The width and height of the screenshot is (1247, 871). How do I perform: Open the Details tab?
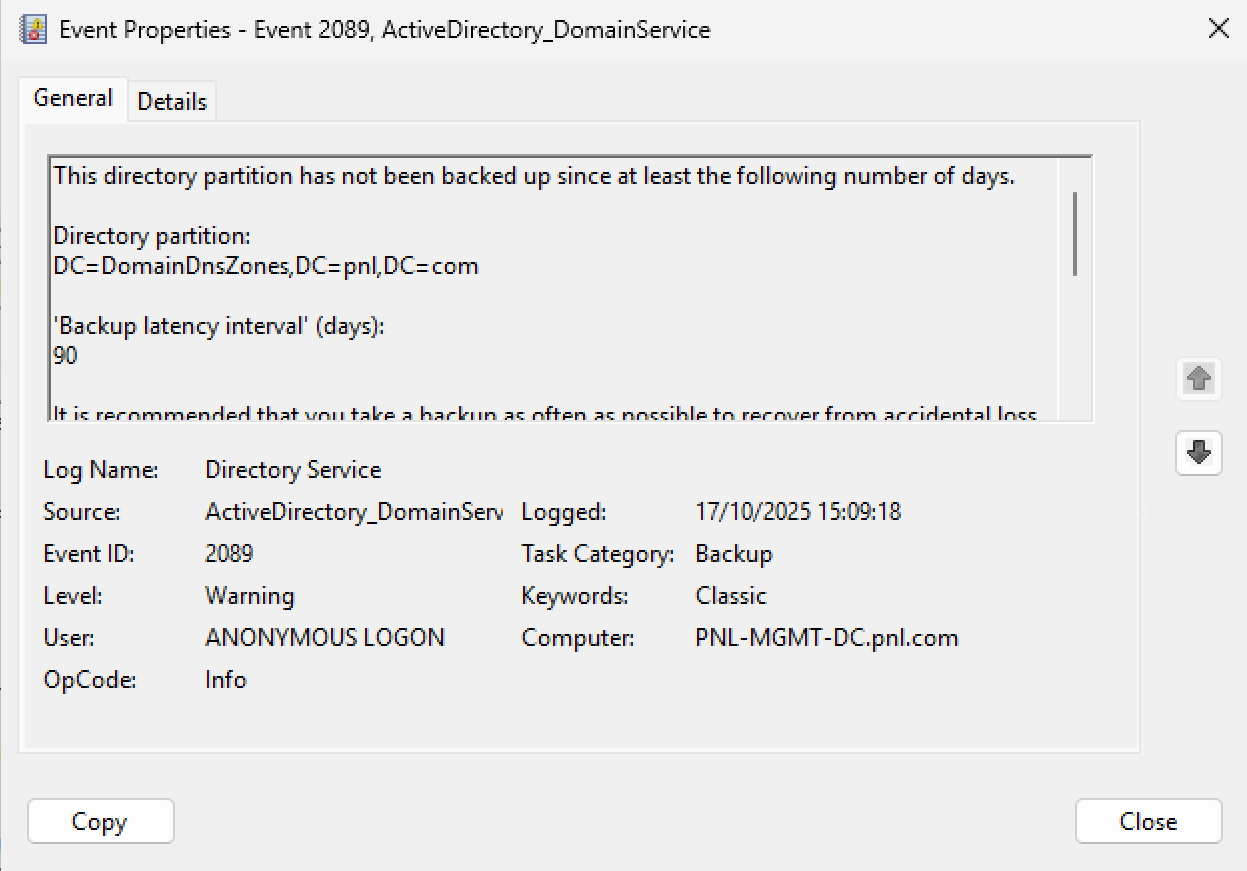click(172, 102)
